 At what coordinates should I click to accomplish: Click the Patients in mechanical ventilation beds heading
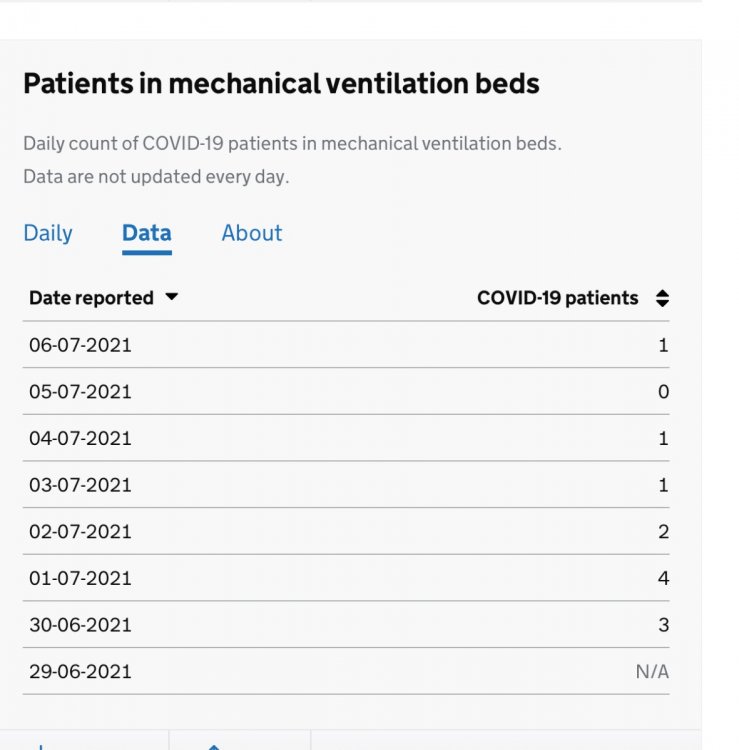[281, 83]
